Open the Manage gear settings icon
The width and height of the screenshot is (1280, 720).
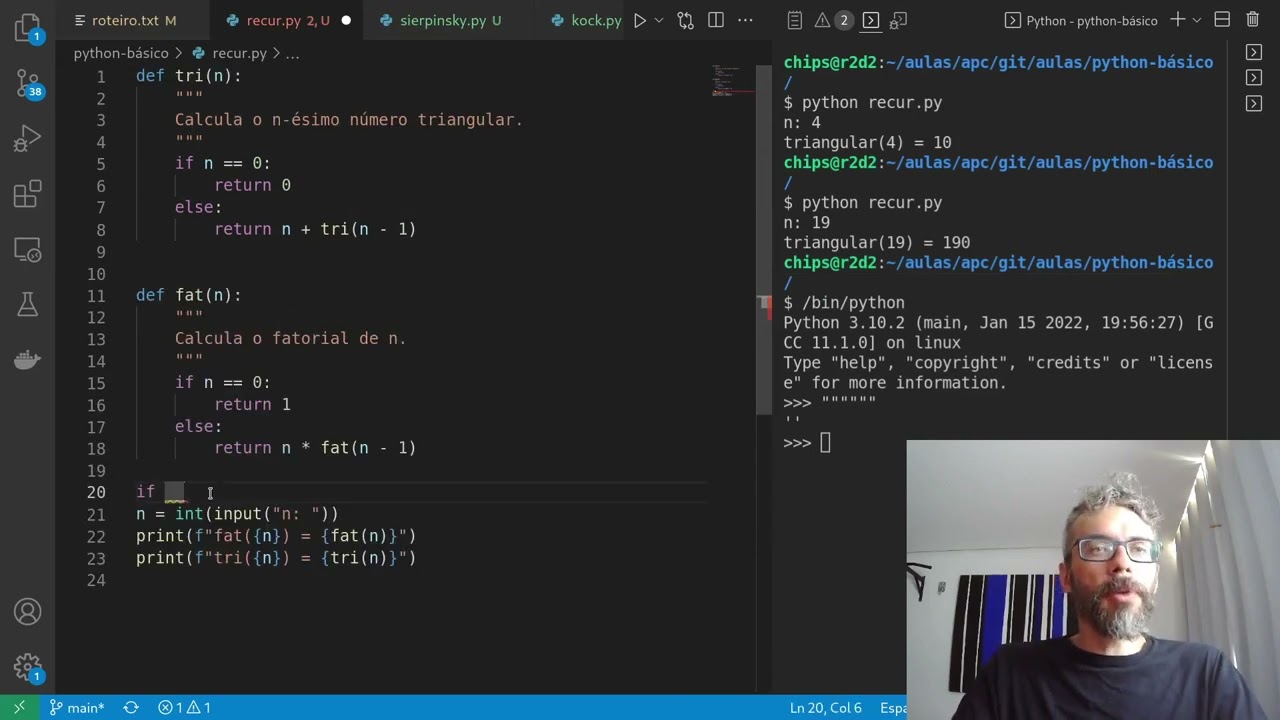pyautogui.click(x=27, y=666)
